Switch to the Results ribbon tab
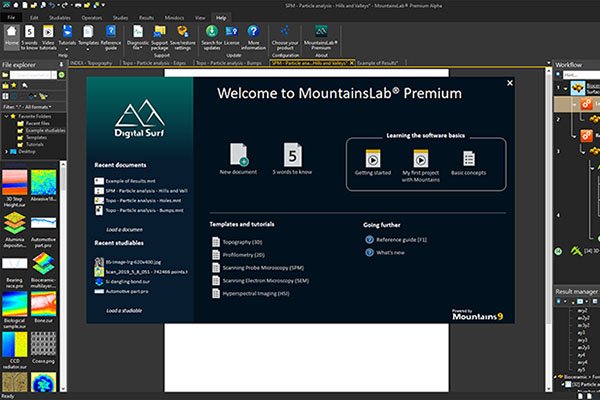The height and width of the screenshot is (400, 600). click(146, 18)
